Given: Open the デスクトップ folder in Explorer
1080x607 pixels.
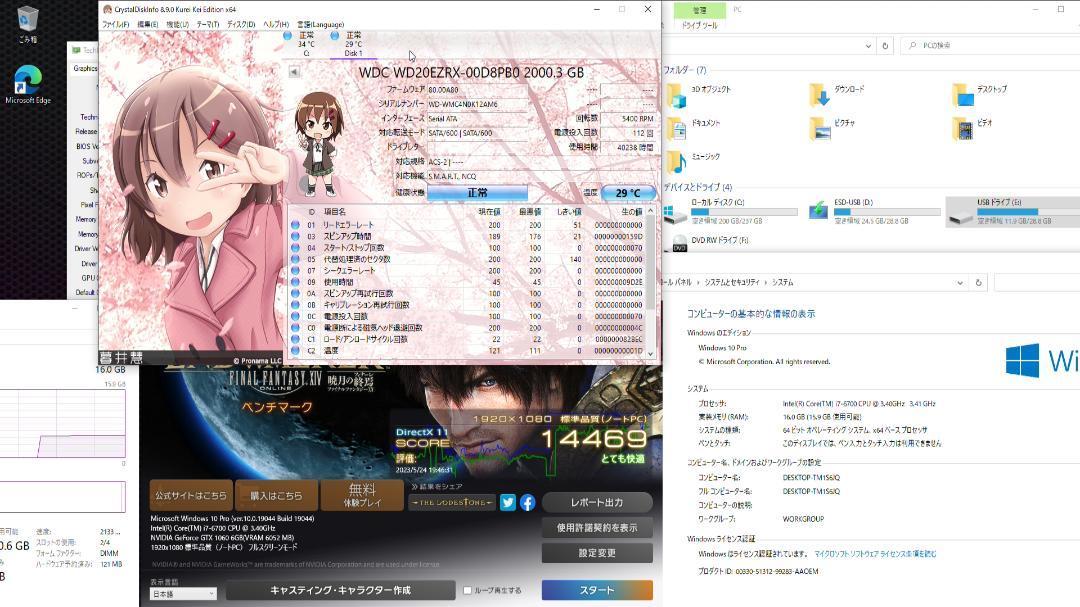Looking at the screenshot, I should (x=980, y=94).
